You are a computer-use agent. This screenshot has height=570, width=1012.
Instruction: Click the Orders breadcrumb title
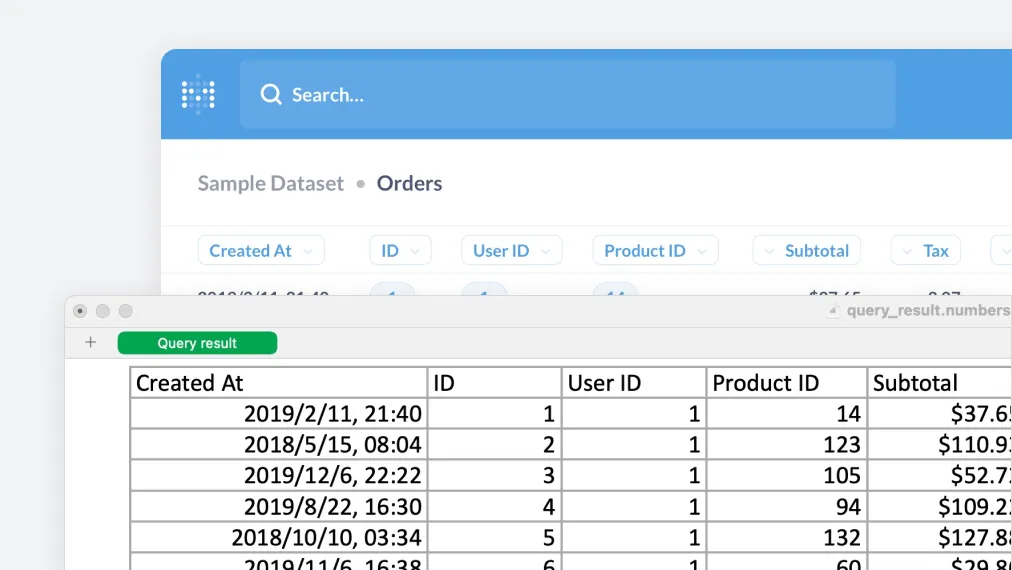click(409, 183)
